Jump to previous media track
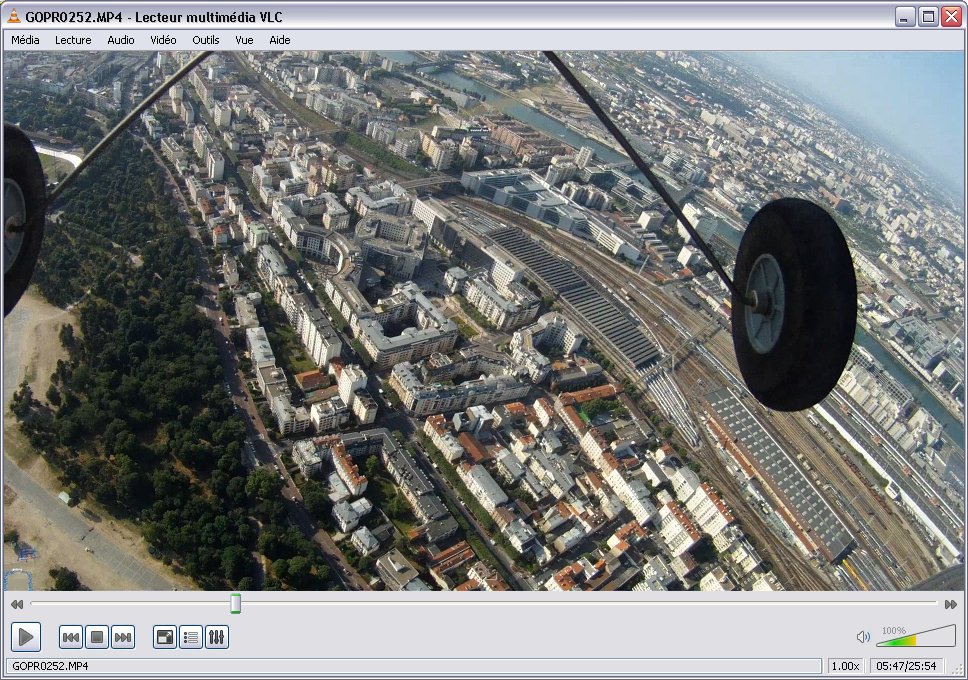Image resolution: width=968 pixels, height=680 pixels. click(70, 637)
